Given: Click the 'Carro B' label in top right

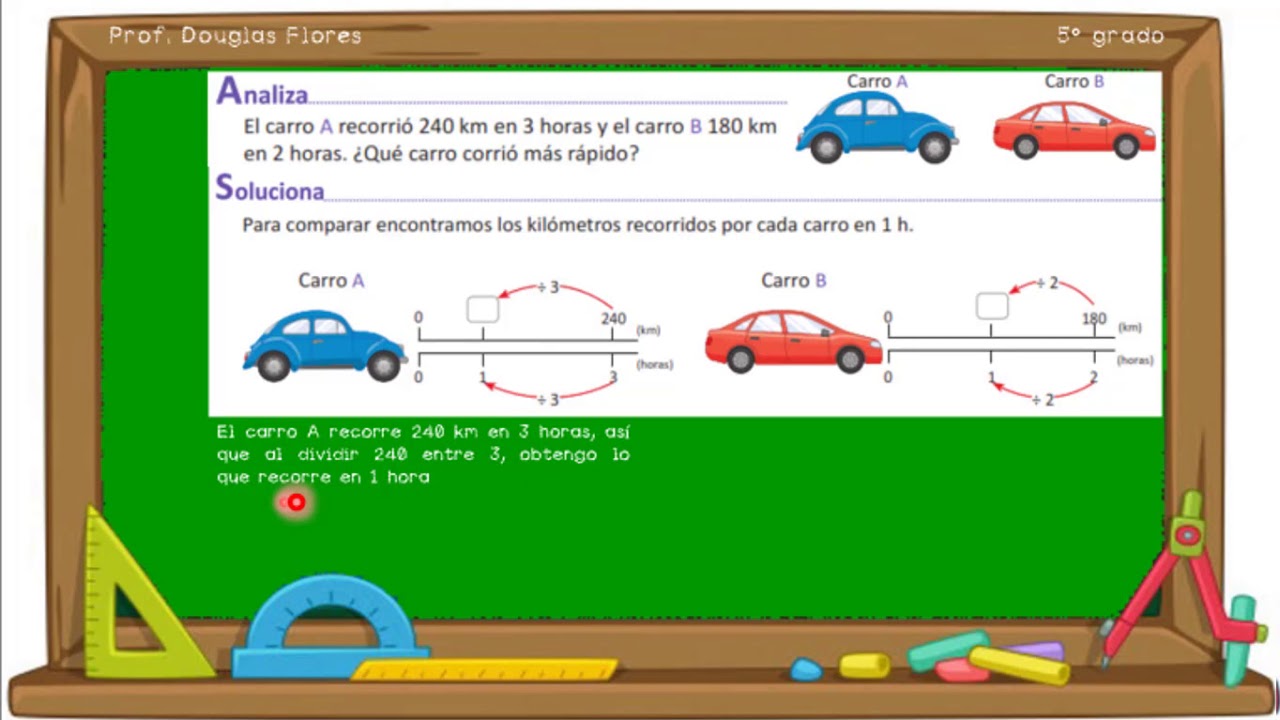Looking at the screenshot, I should (x=1075, y=82).
